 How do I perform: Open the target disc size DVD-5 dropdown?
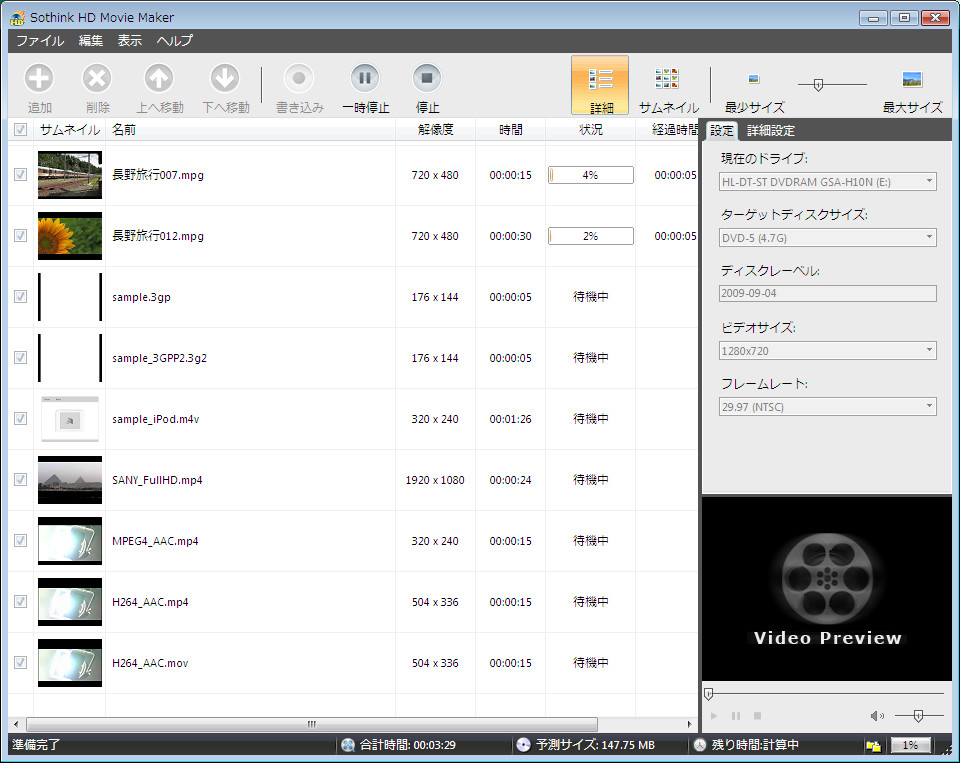click(827, 238)
